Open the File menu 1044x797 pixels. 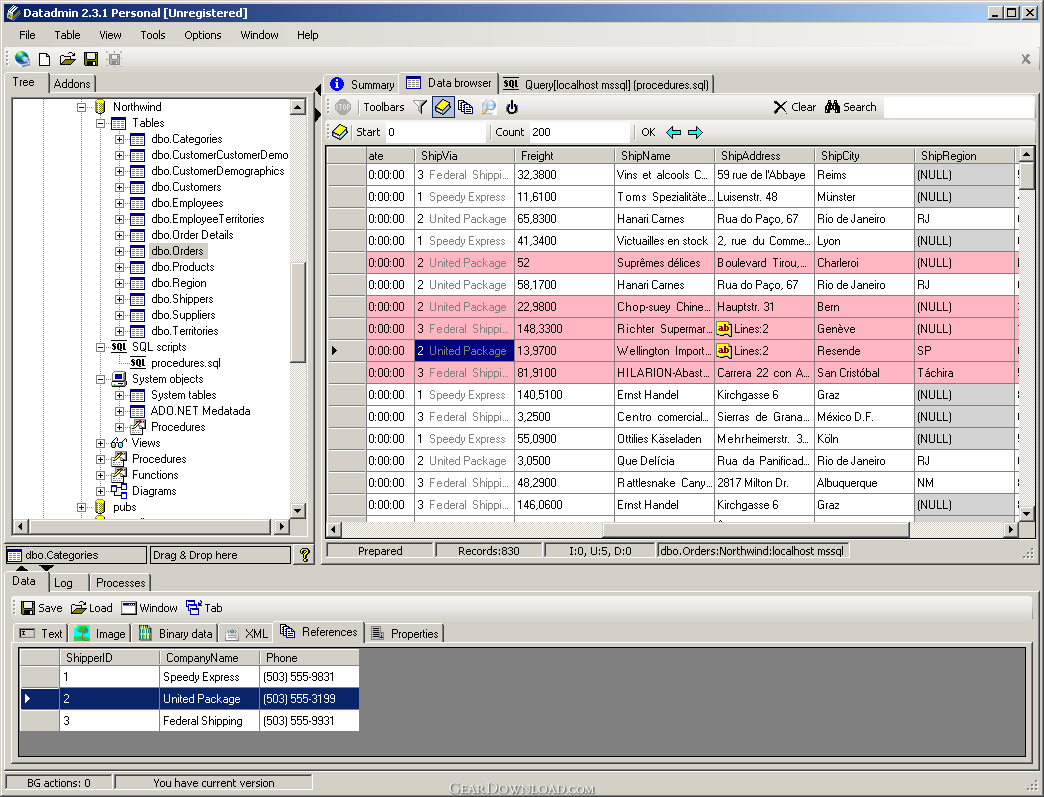pos(27,35)
